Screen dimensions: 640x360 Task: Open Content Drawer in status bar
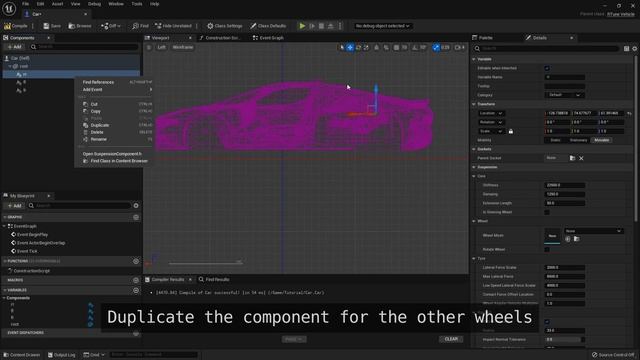click(21, 355)
